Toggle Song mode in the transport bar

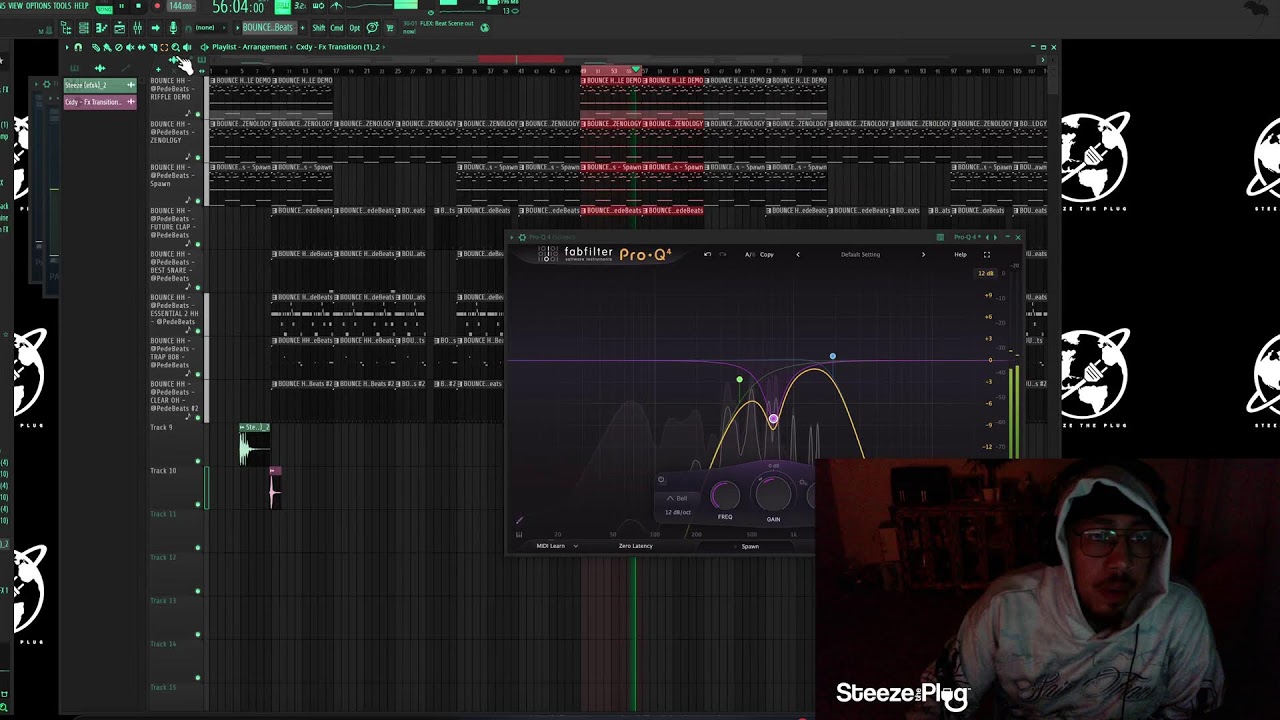tap(103, 8)
